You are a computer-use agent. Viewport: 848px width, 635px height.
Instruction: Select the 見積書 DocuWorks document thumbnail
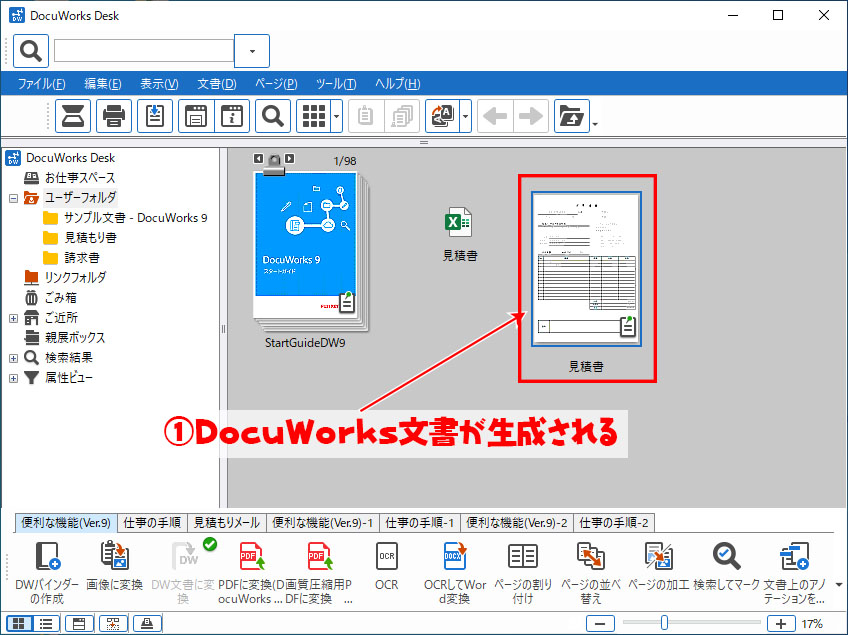pyautogui.click(x=586, y=269)
